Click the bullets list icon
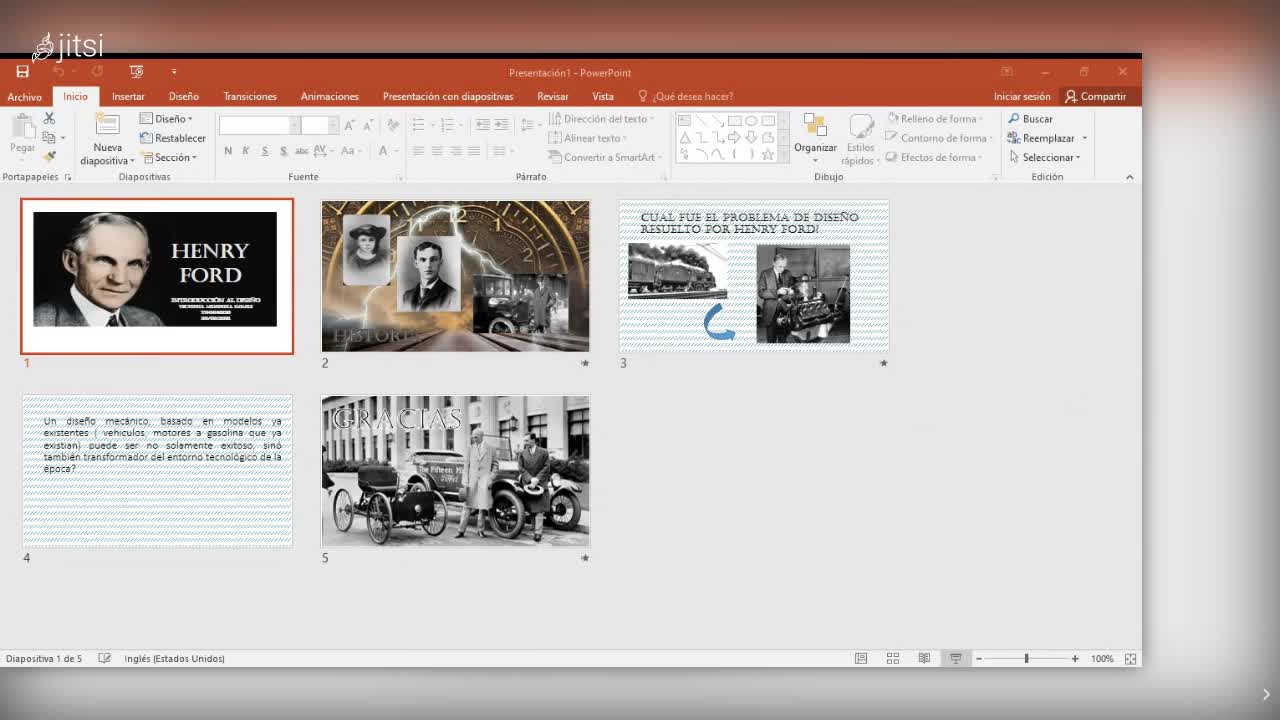1280x720 pixels. (x=418, y=125)
